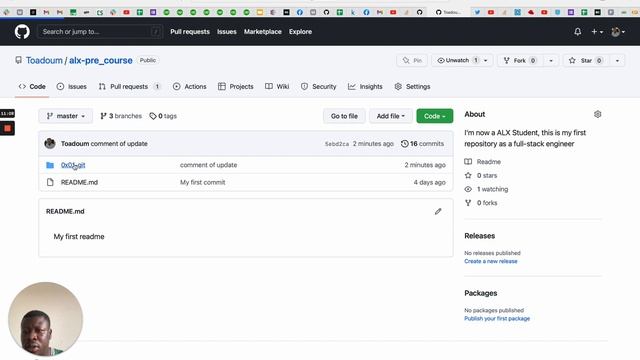This screenshot has width=640, height=360.
Task: Switch to the repository Settings tab
Action: (412, 87)
